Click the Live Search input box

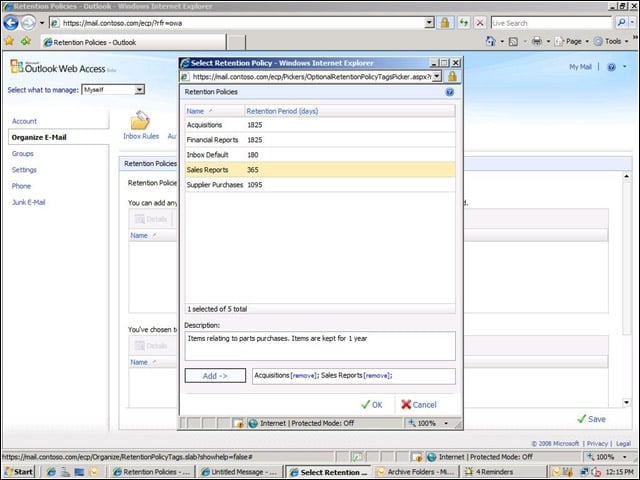[551, 23]
